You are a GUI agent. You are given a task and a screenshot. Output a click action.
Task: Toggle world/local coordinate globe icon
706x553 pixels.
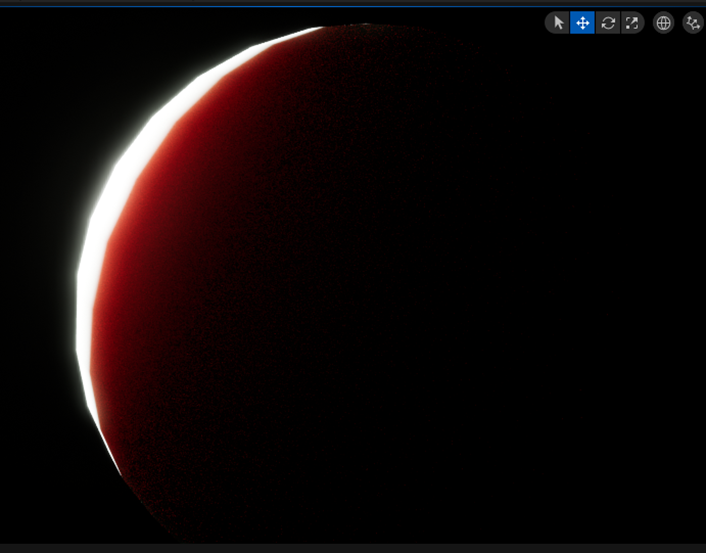pos(663,23)
